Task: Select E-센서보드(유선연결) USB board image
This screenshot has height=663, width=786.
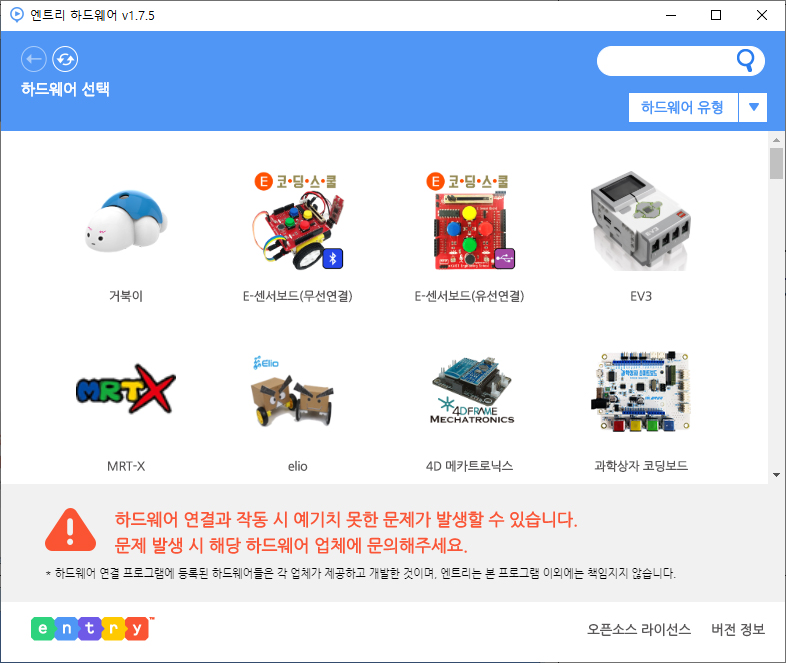Action: (x=470, y=220)
